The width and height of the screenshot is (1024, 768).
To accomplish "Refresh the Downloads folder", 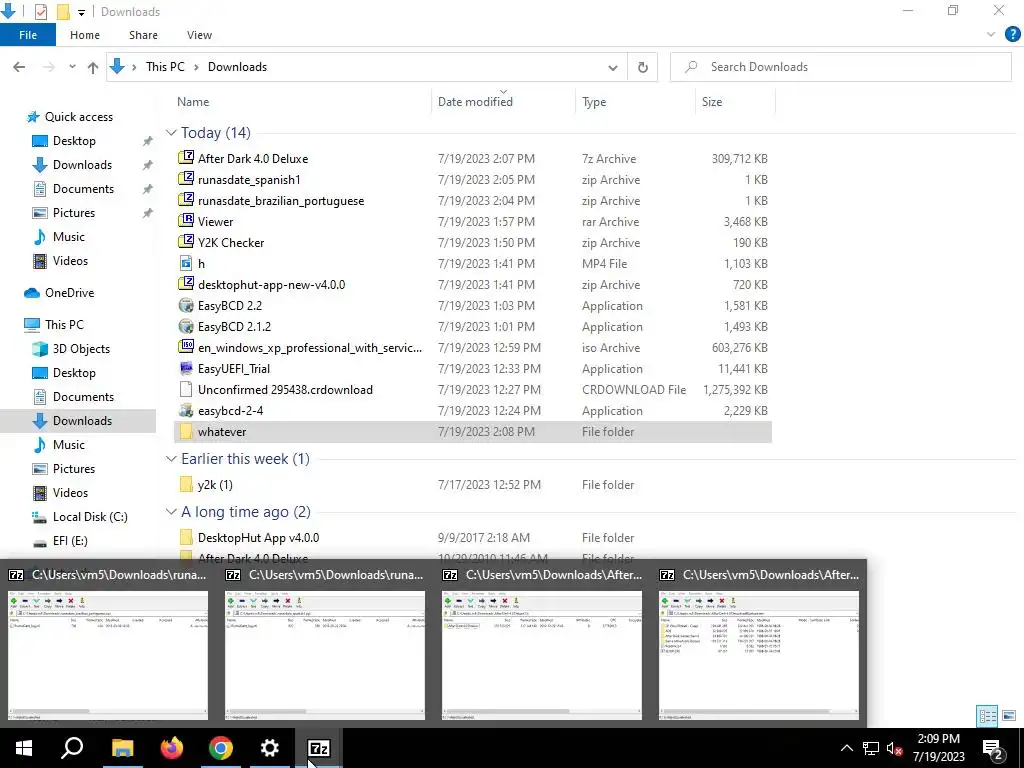I will coord(643,67).
